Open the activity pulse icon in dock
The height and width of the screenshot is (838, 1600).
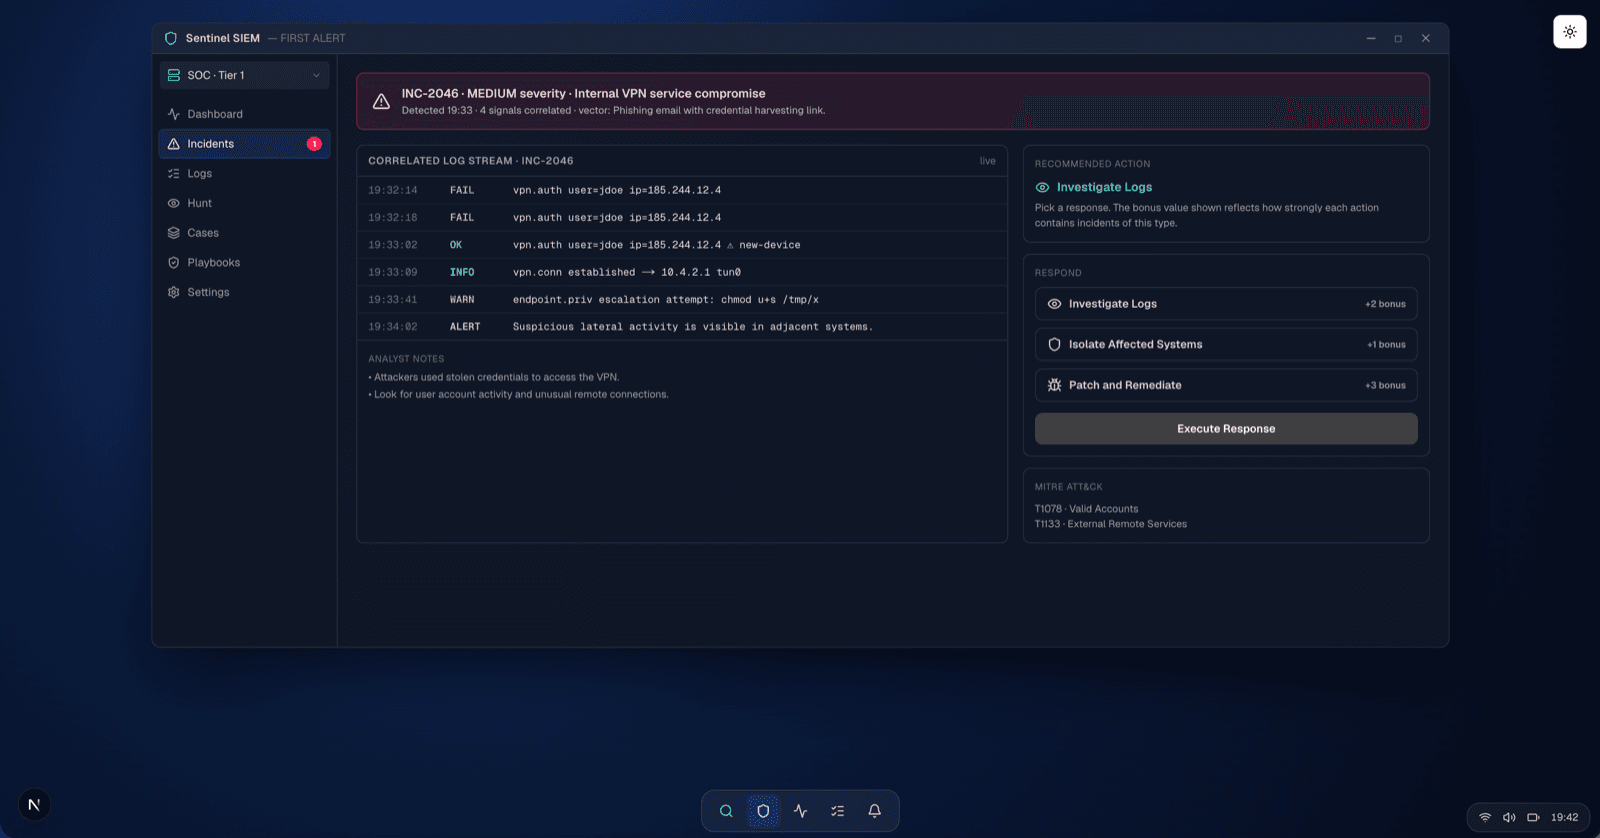pyautogui.click(x=800, y=811)
